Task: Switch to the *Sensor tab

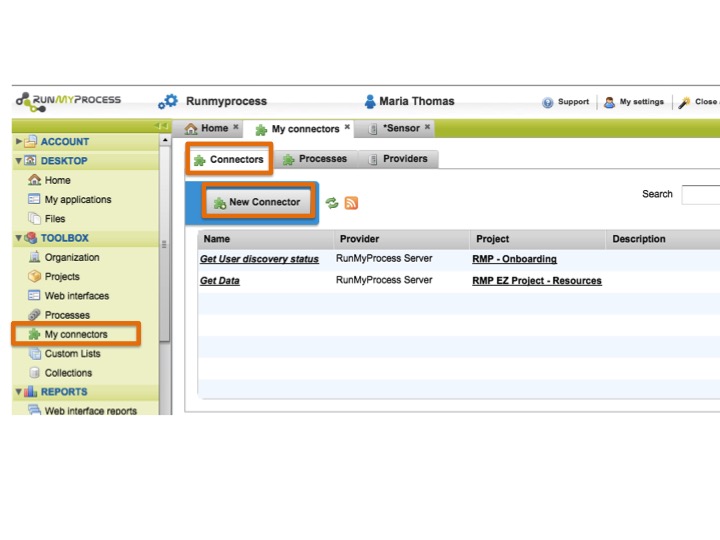Action: pyautogui.click(x=394, y=128)
